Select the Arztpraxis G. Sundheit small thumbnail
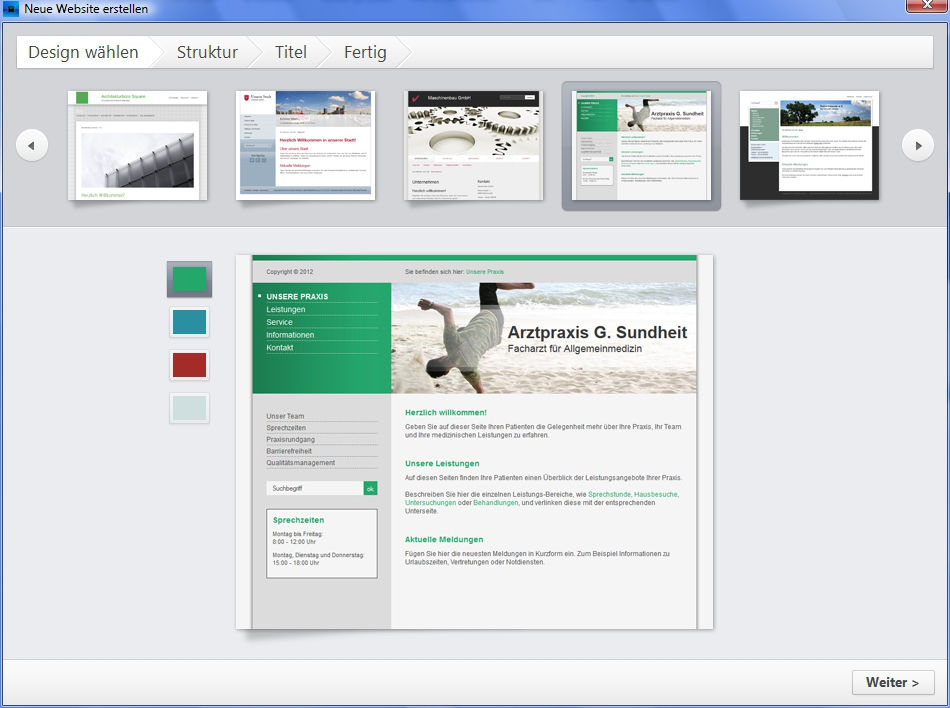Screen dimensions: 950x708 [641, 145]
